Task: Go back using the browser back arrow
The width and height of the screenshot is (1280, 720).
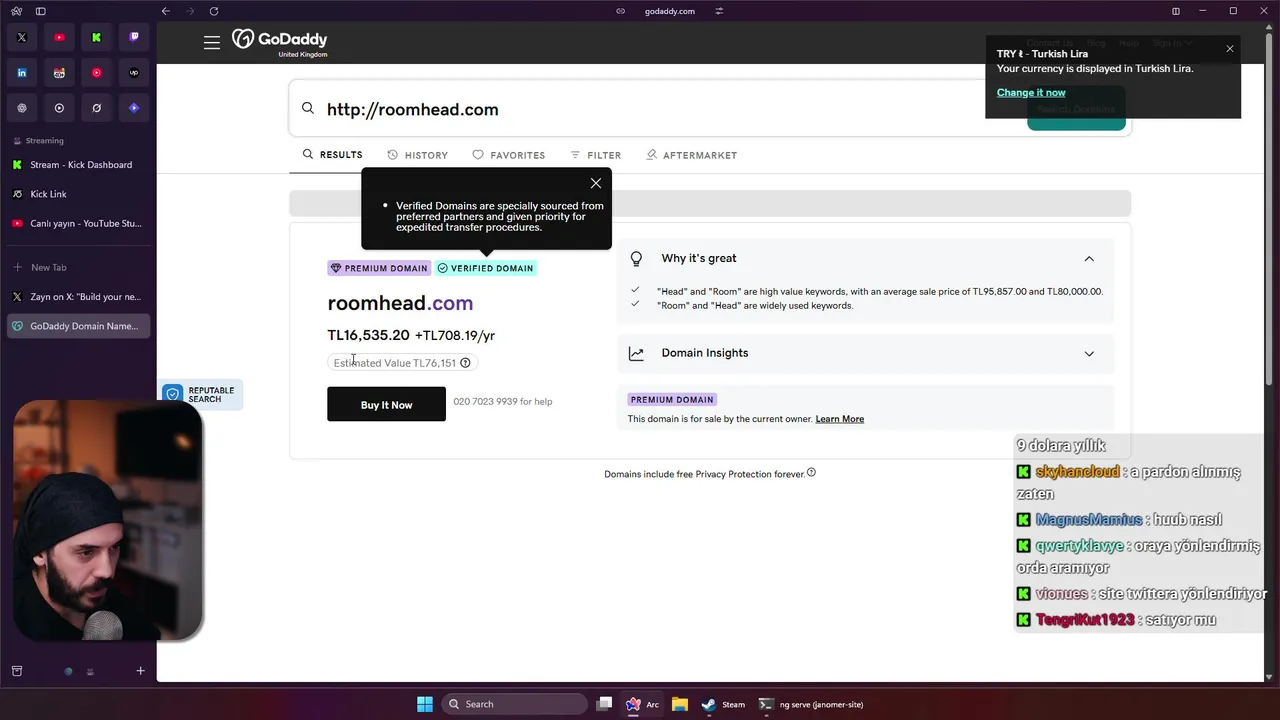Action: (166, 11)
